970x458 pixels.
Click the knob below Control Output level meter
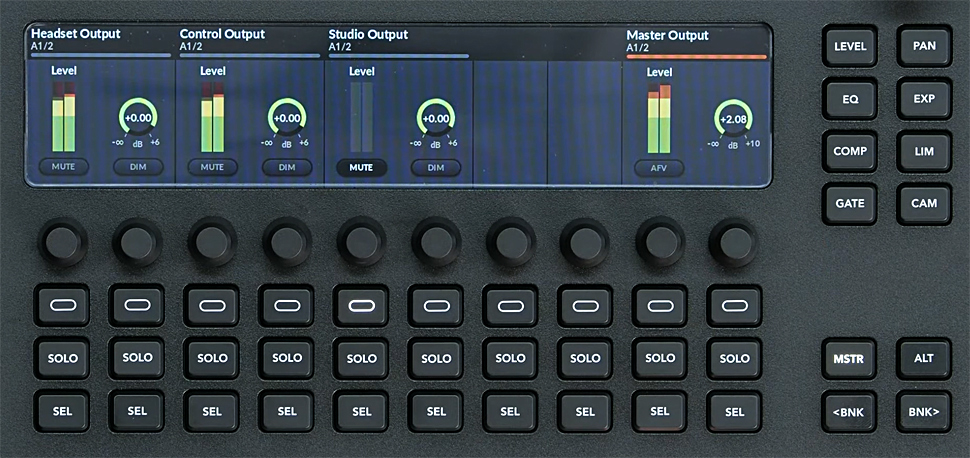[212, 242]
